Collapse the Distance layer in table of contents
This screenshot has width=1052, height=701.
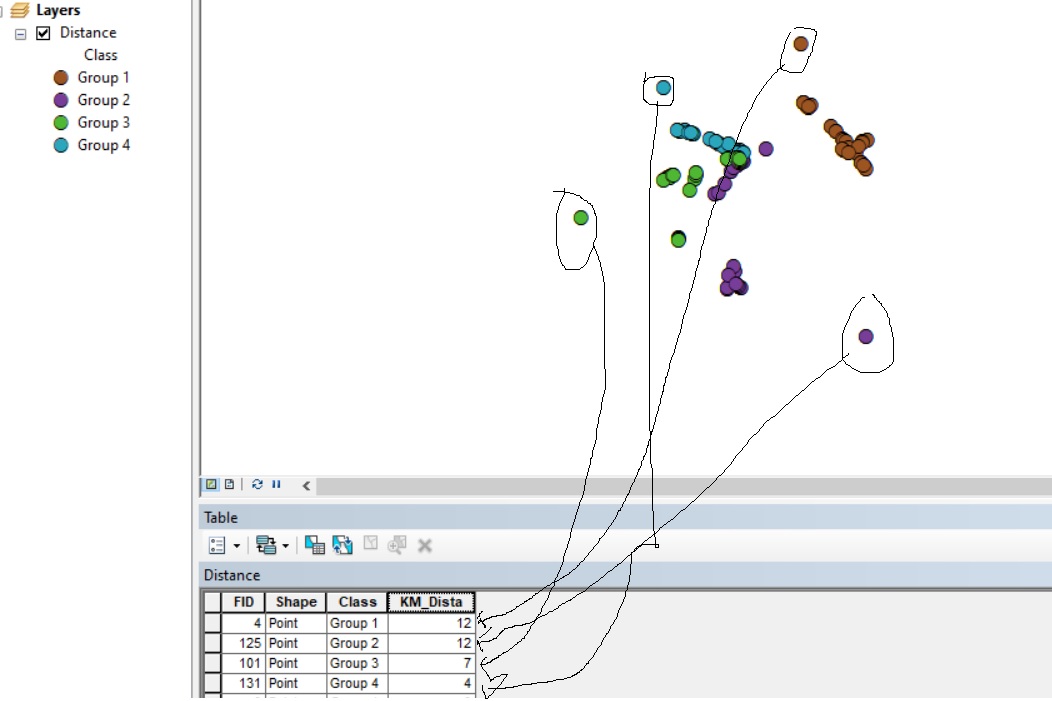(21, 34)
